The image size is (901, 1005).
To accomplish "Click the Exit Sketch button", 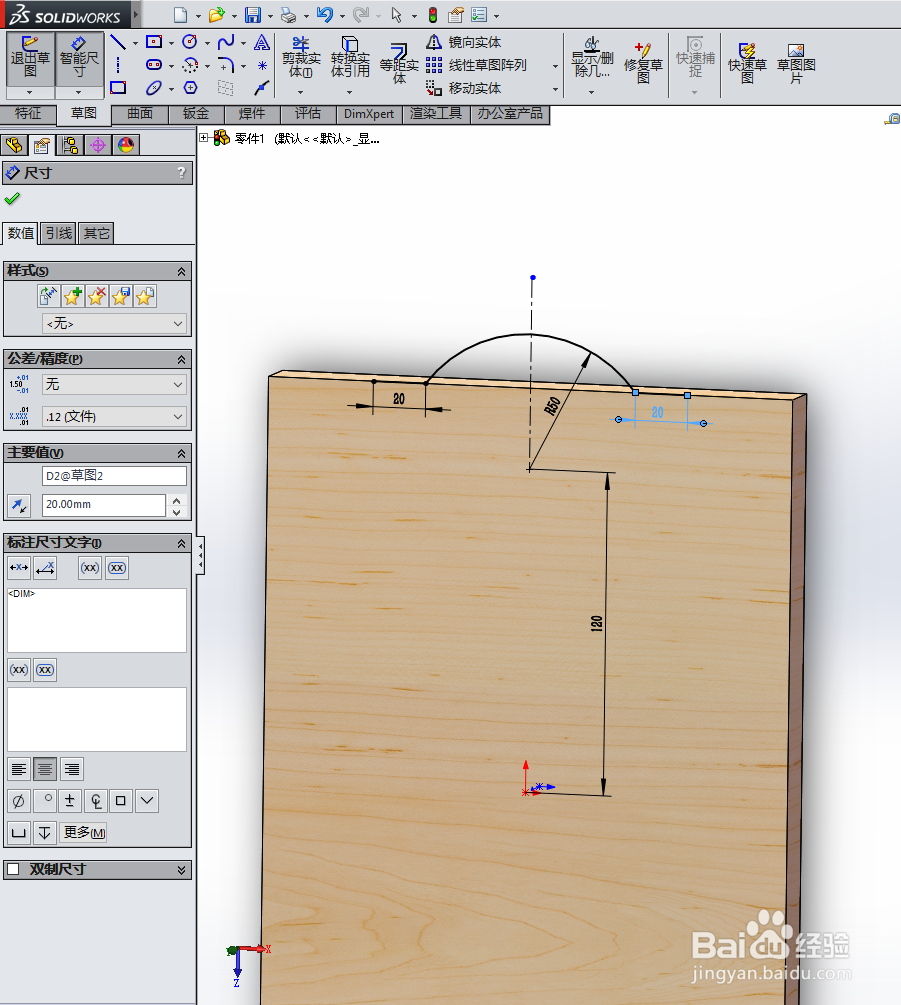I will tap(30, 60).
